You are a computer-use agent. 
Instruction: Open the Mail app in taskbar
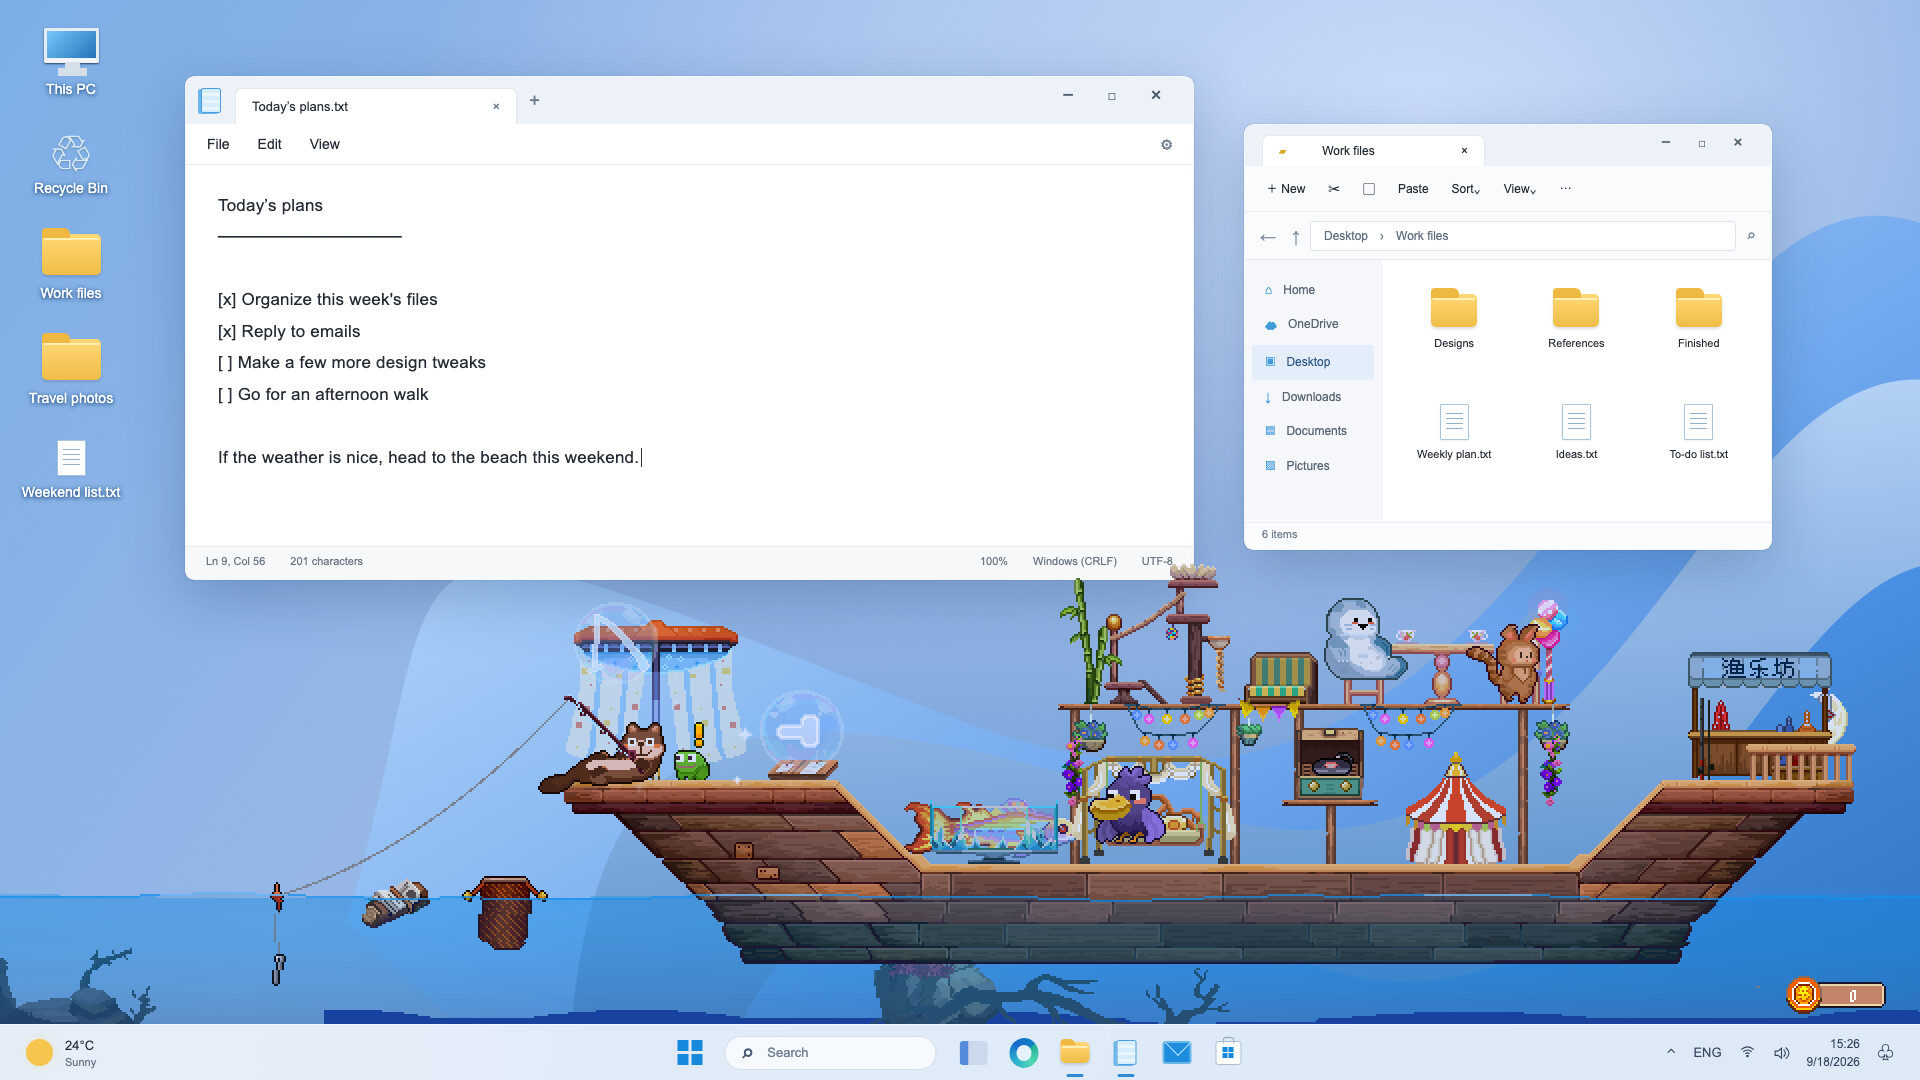pos(1177,1052)
